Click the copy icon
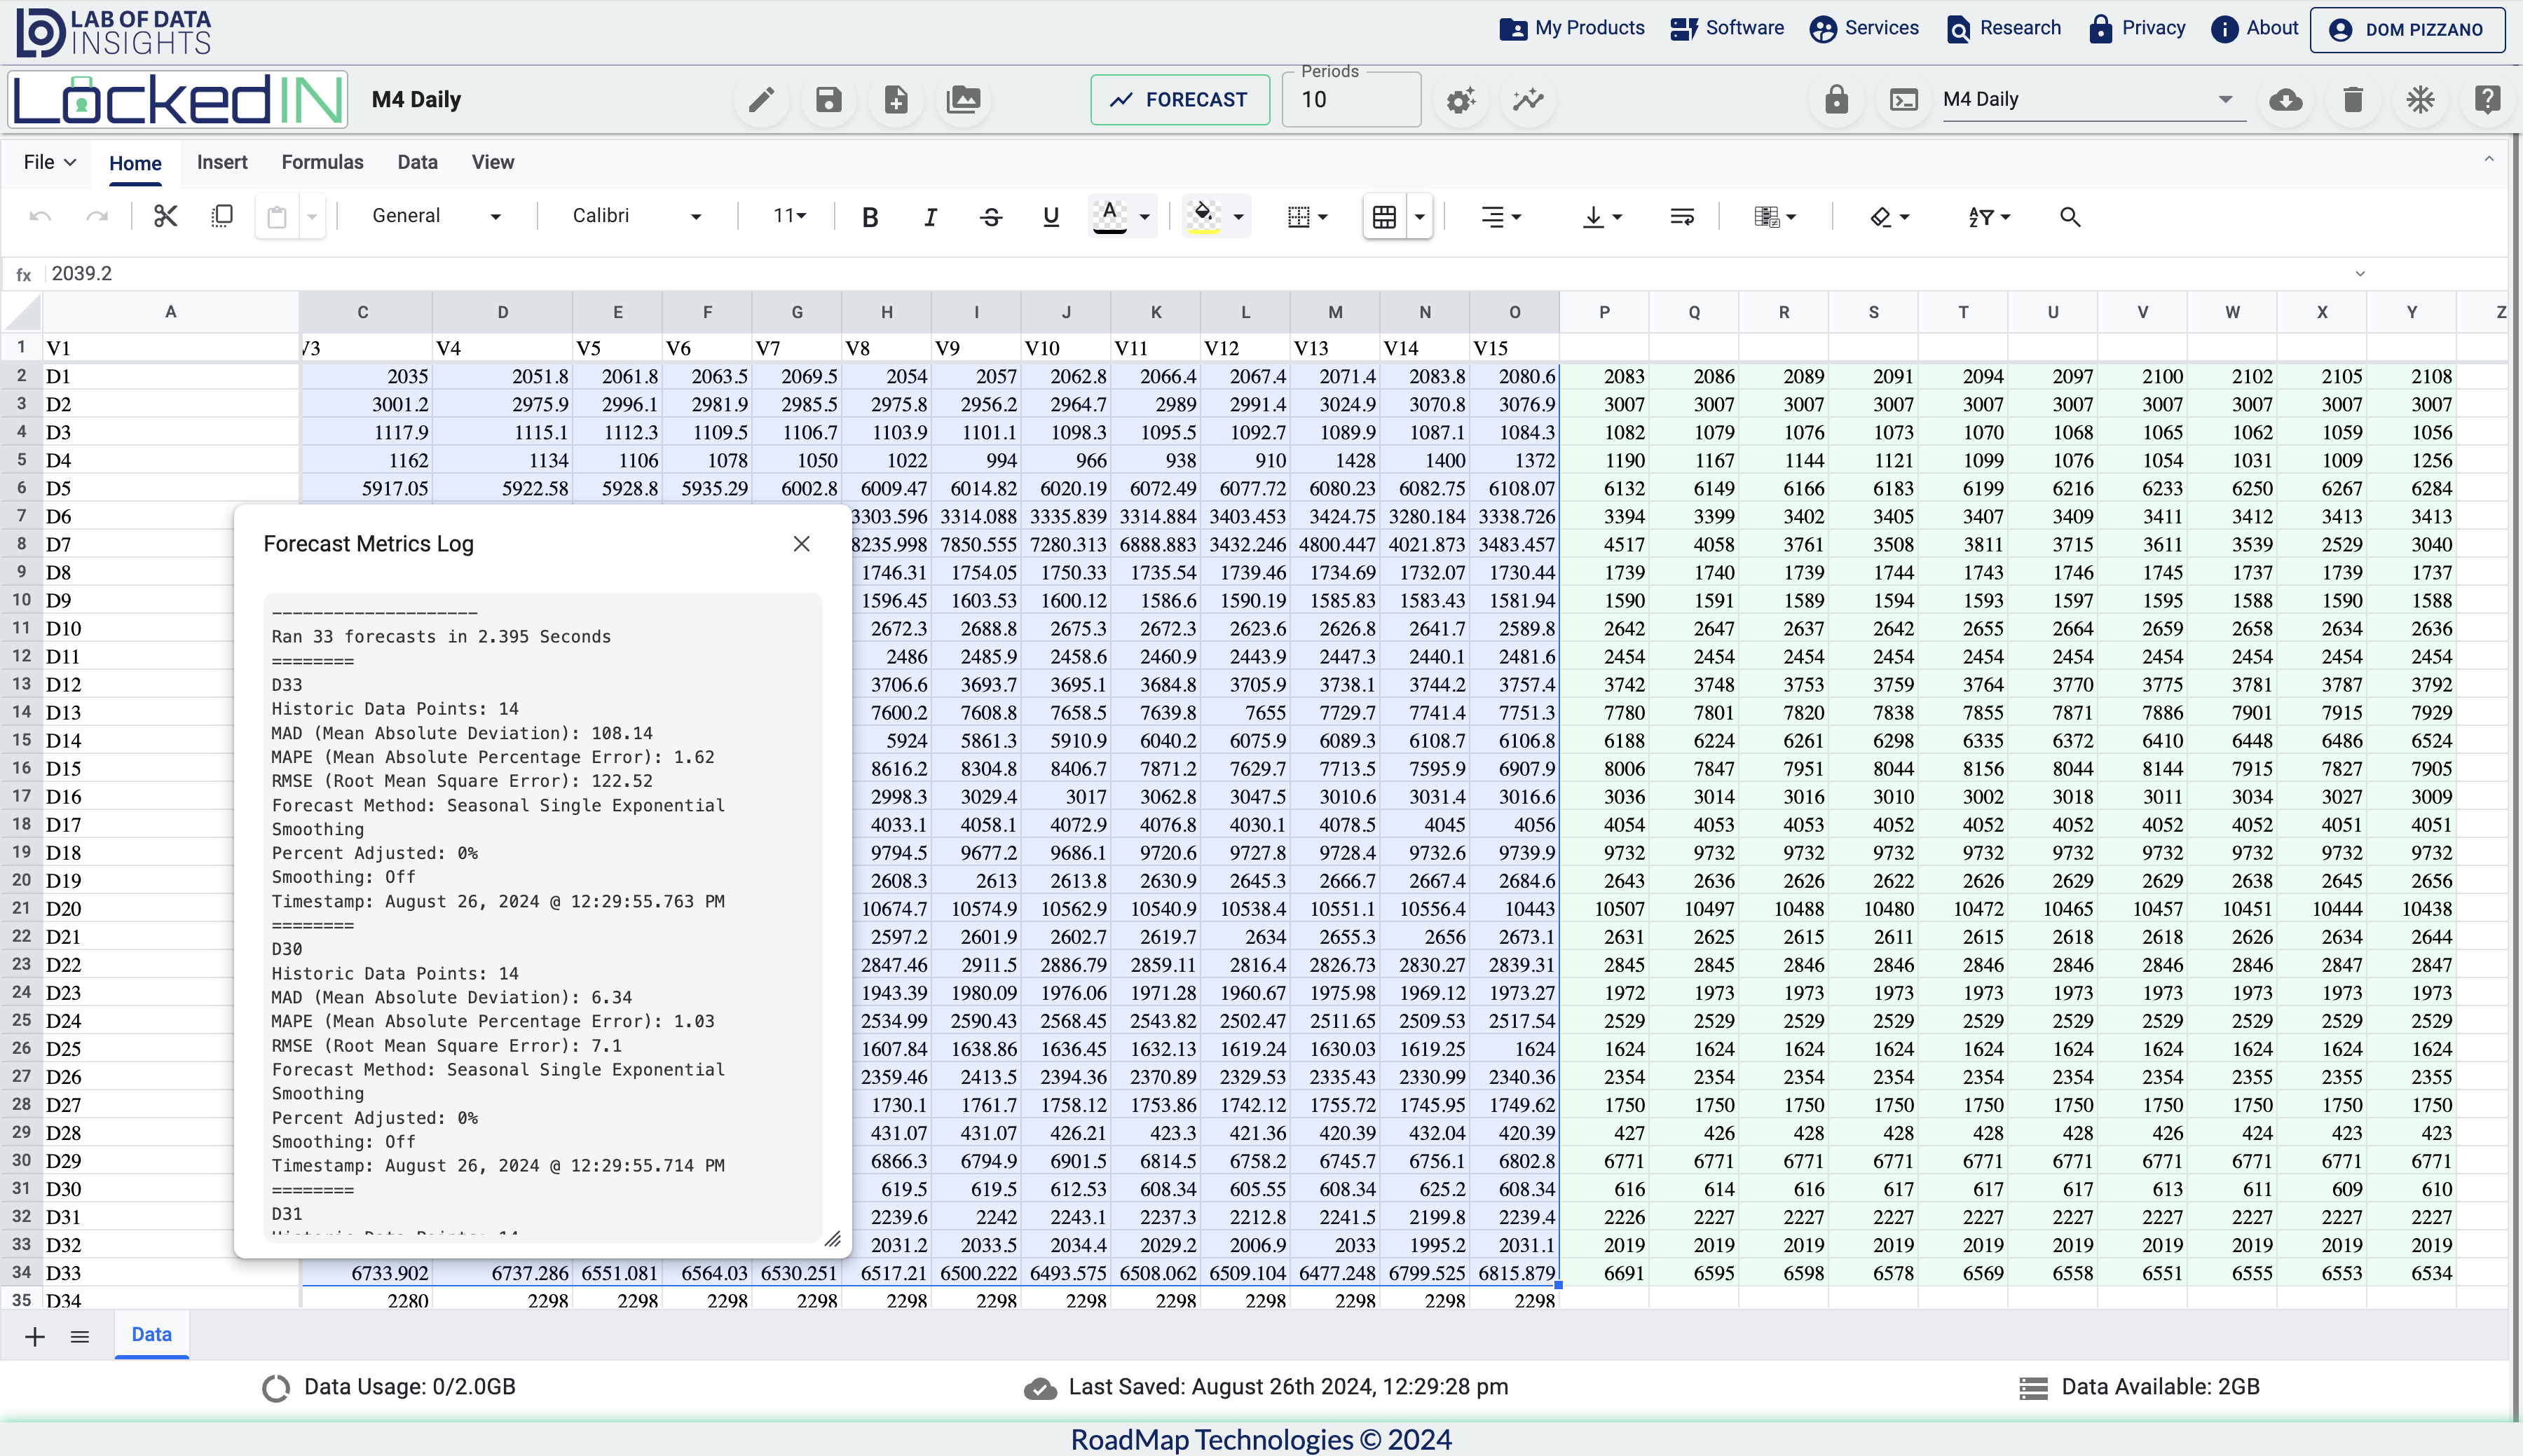 point(222,216)
